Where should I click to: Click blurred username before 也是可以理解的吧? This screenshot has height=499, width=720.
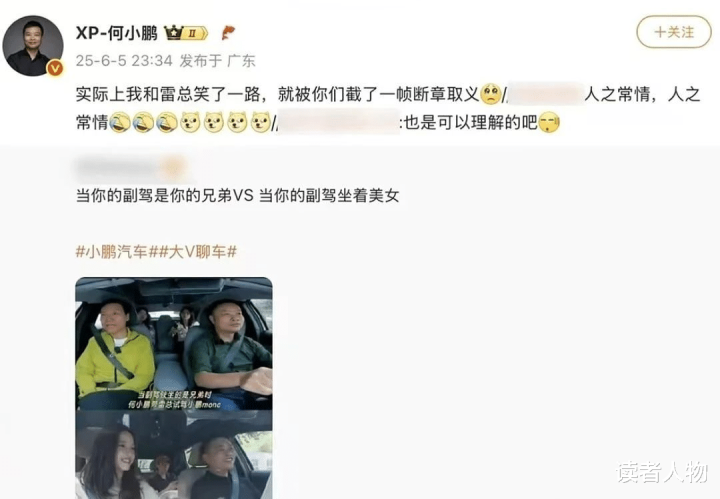[x=338, y=123]
